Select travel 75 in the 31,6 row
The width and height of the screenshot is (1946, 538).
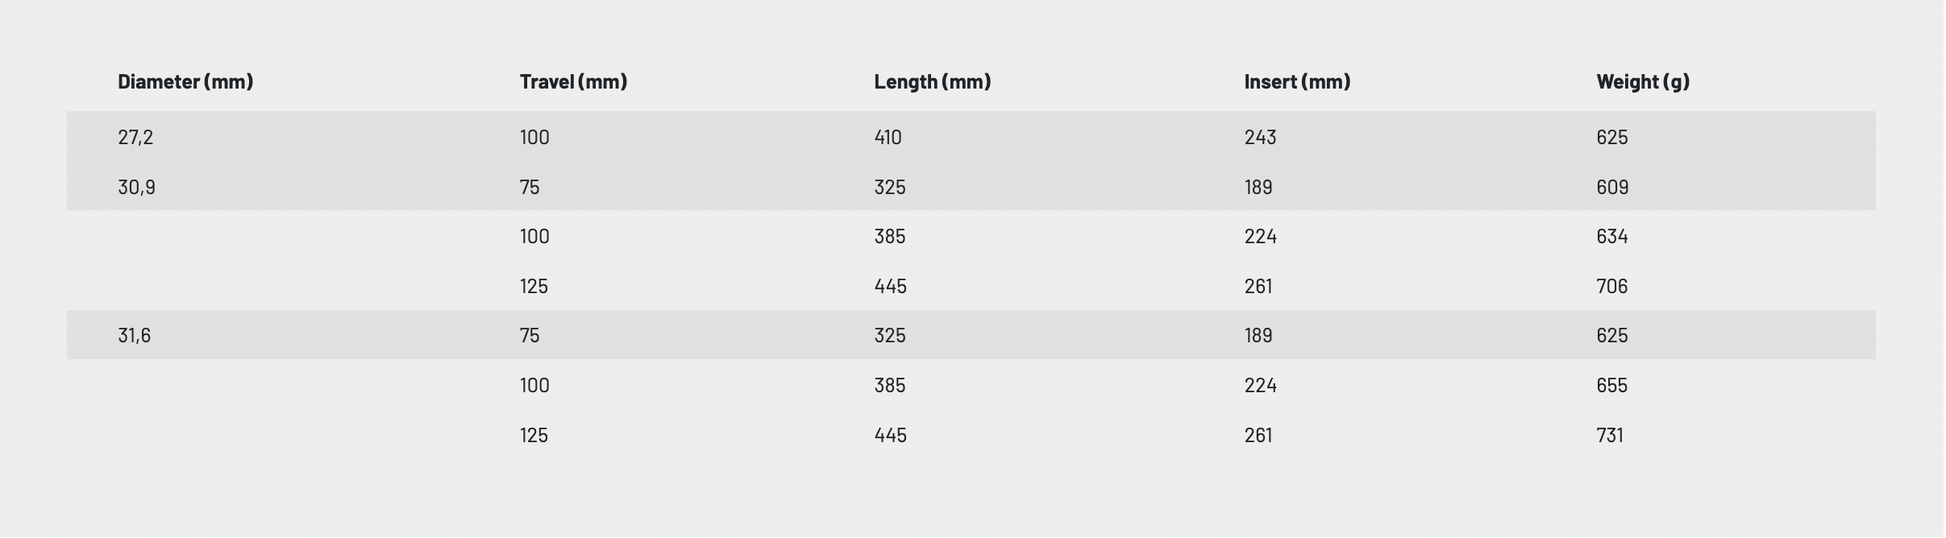point(529,336)
